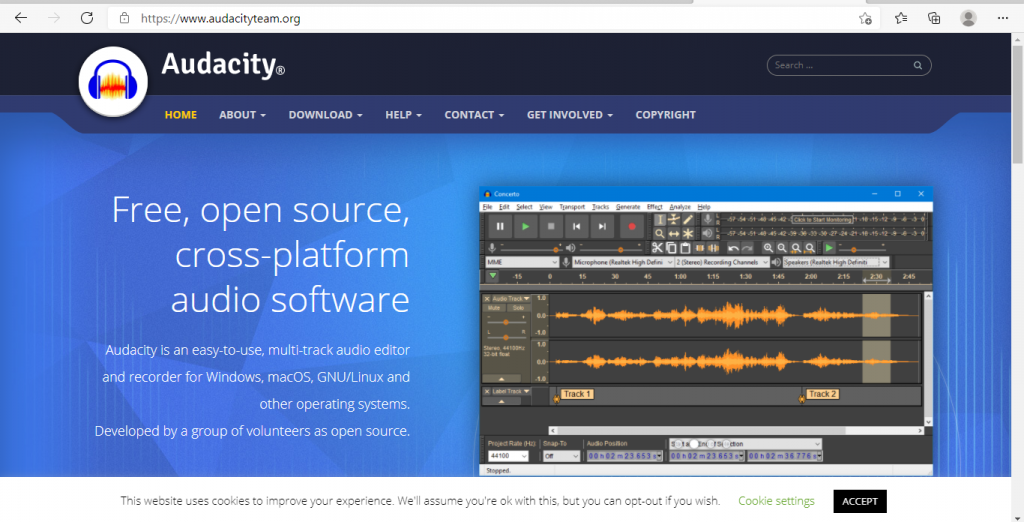Image resolution: width=1024 pixels, height=522 pixels.
Task: Click the Undo arrow icon
Action: coord(734,248)
